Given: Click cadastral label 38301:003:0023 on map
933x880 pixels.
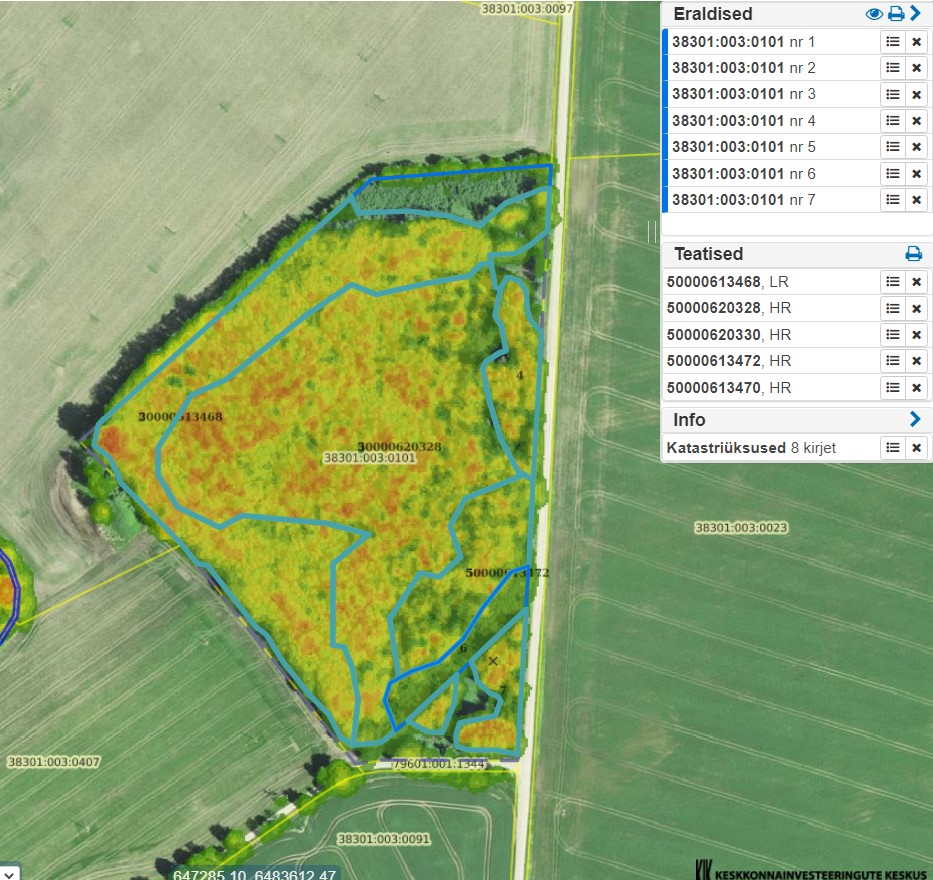Looking at the screenshot, I should 741,527.
